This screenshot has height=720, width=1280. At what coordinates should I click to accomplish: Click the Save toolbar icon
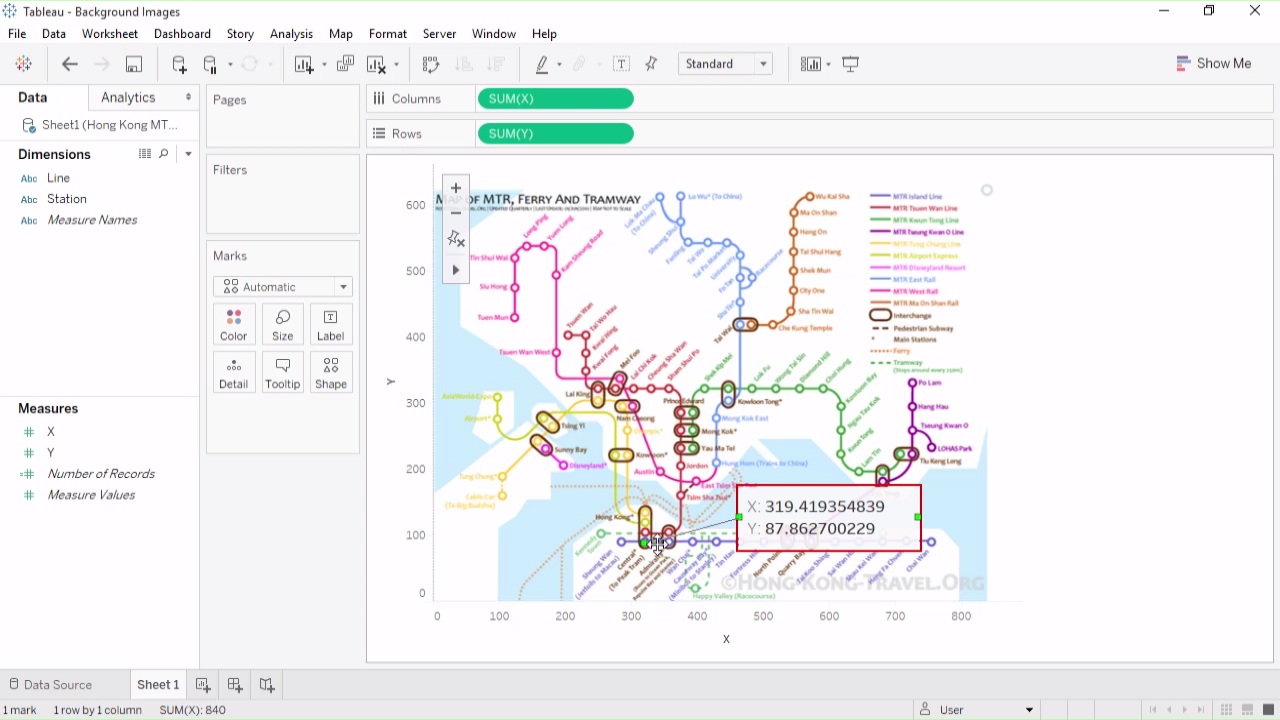pyautogui.click(x=133, y=64)
